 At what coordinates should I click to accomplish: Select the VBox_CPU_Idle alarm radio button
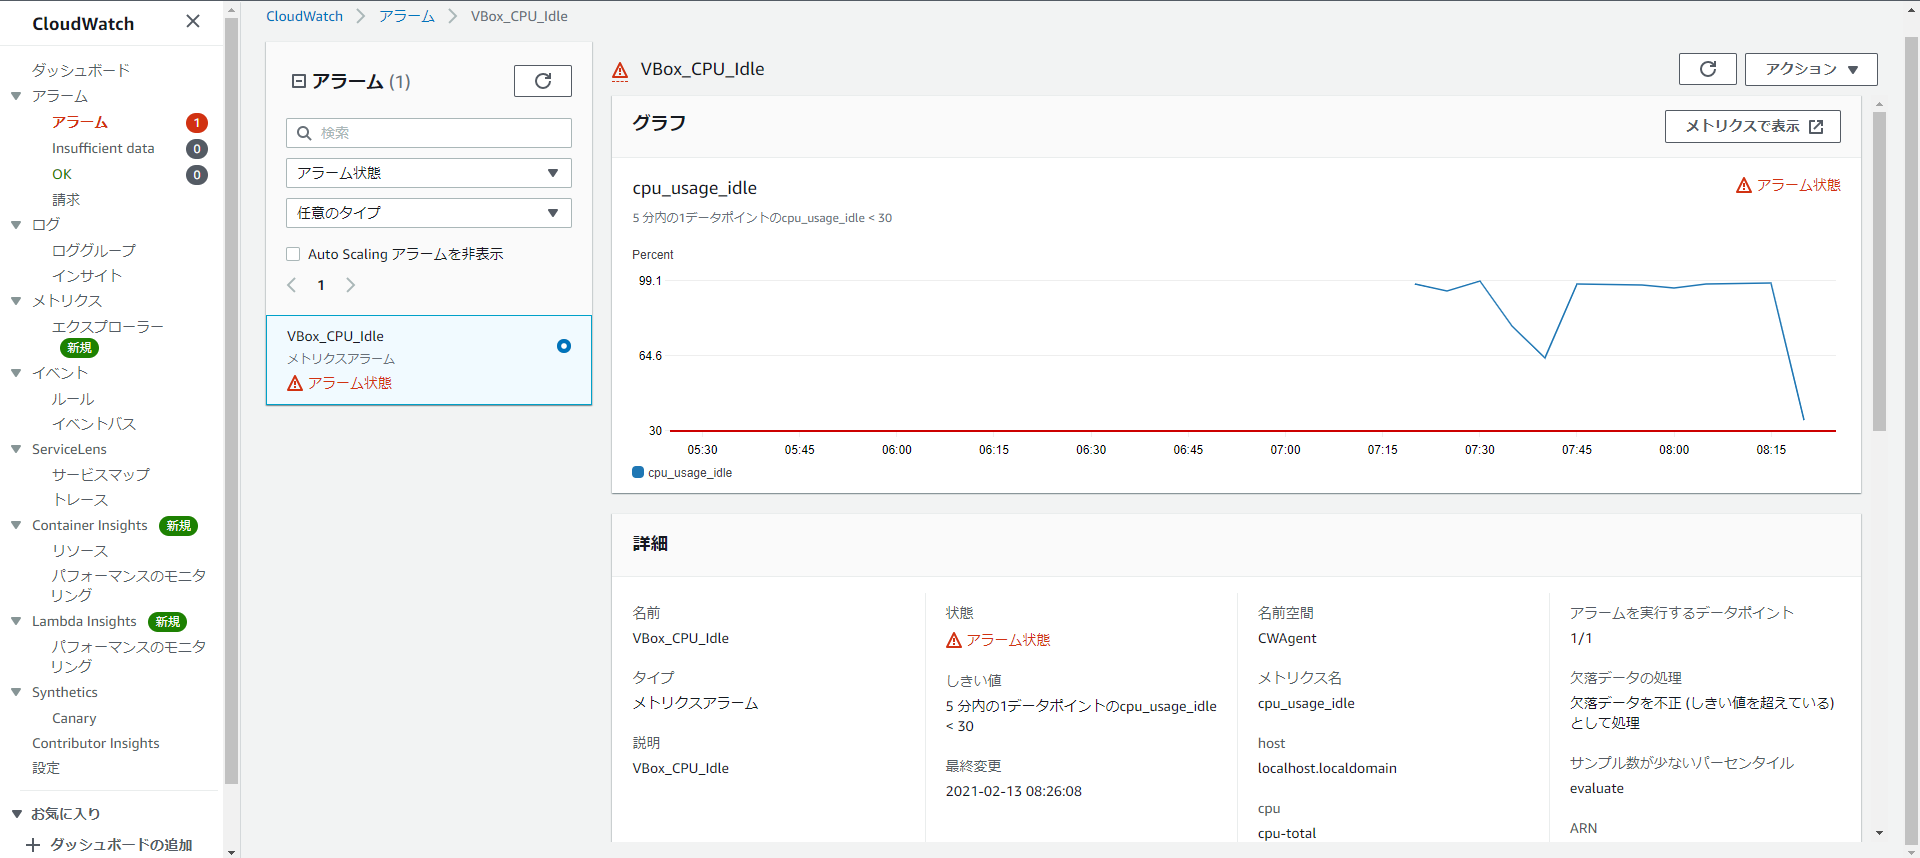[x=564, y=346]
